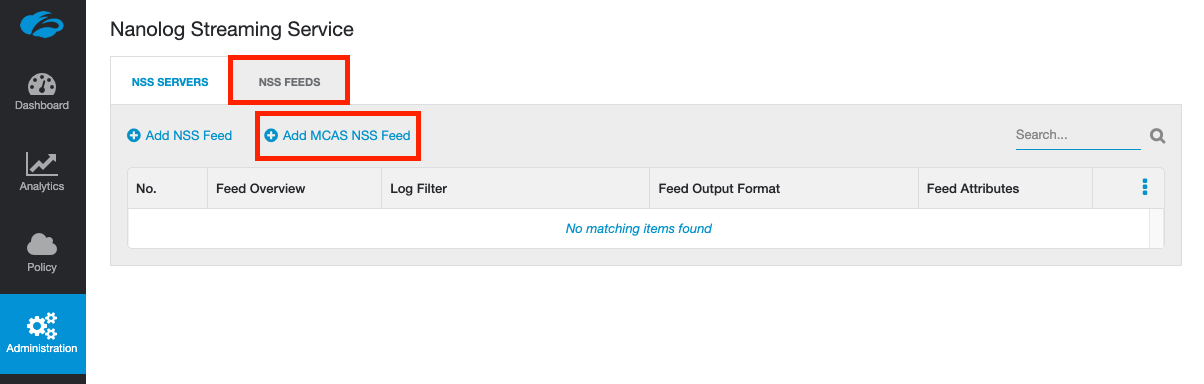Click the Add NSS Feed link

189,135
